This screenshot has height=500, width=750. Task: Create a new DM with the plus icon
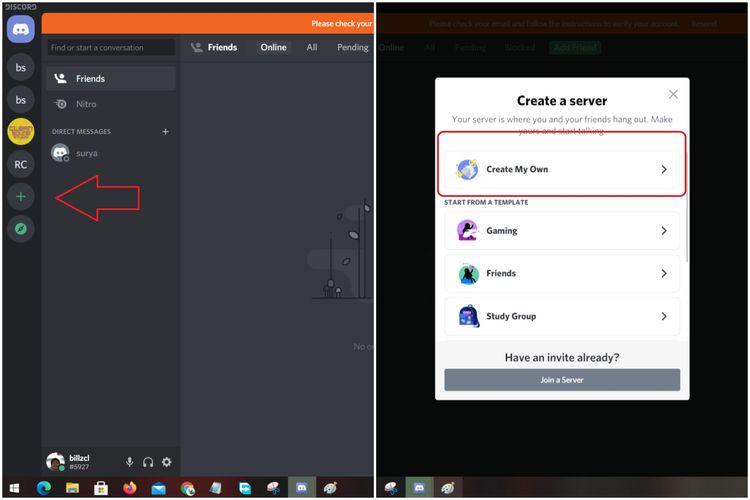click(x=165, y=132)
